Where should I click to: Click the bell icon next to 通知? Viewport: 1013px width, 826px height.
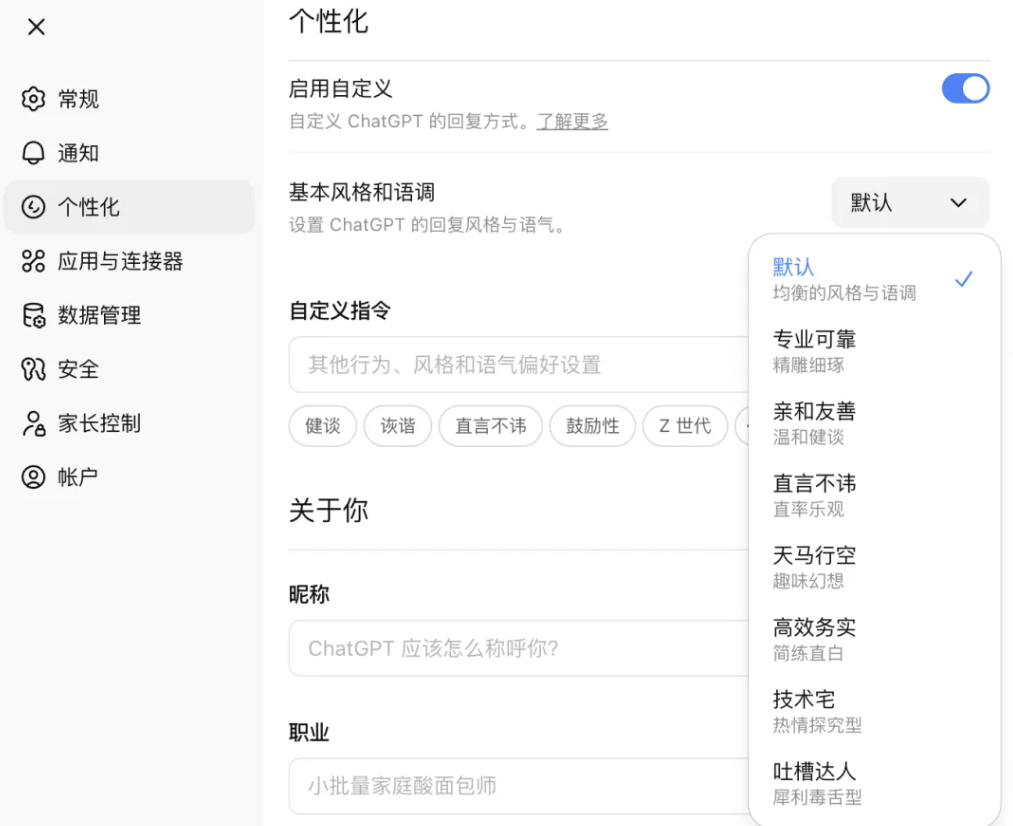(x=34, y=153)
